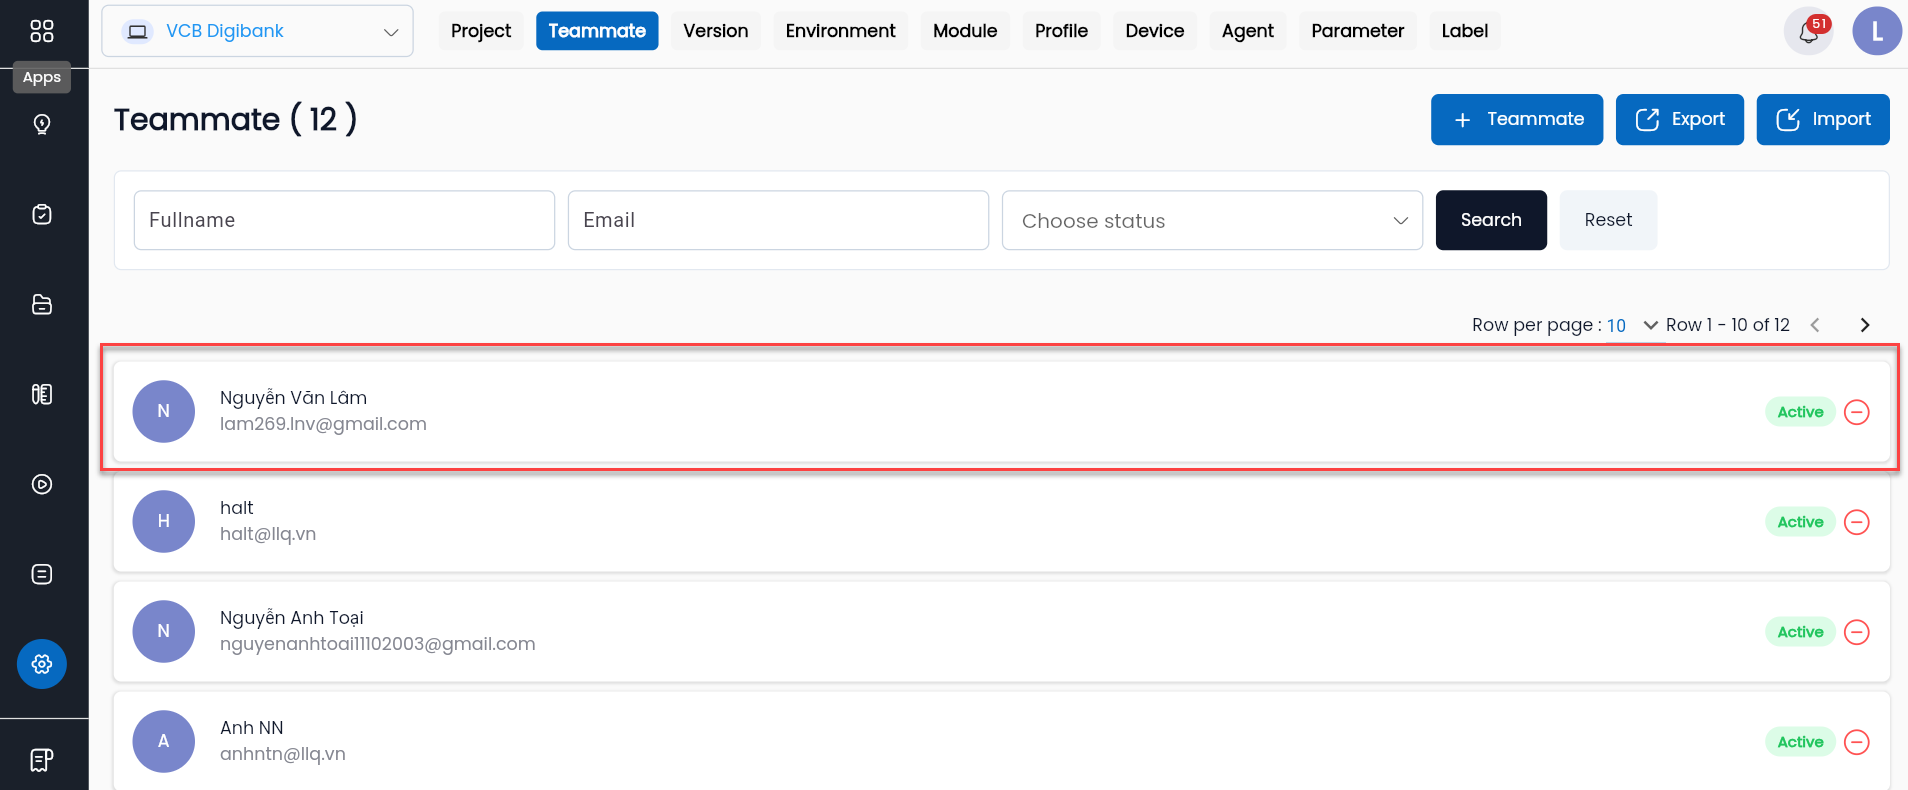This screenshot has width=1908, height=790.
Task: Click the play circle sidebar icon
Action: [42, 484]
